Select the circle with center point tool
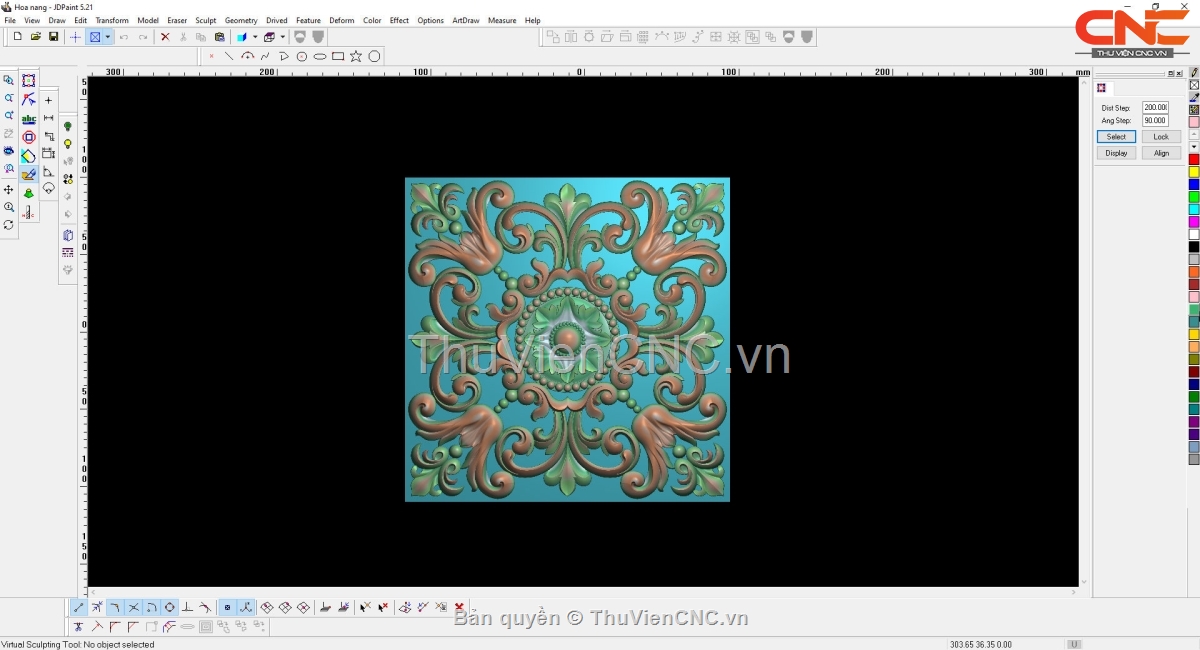 pos(302,57)
